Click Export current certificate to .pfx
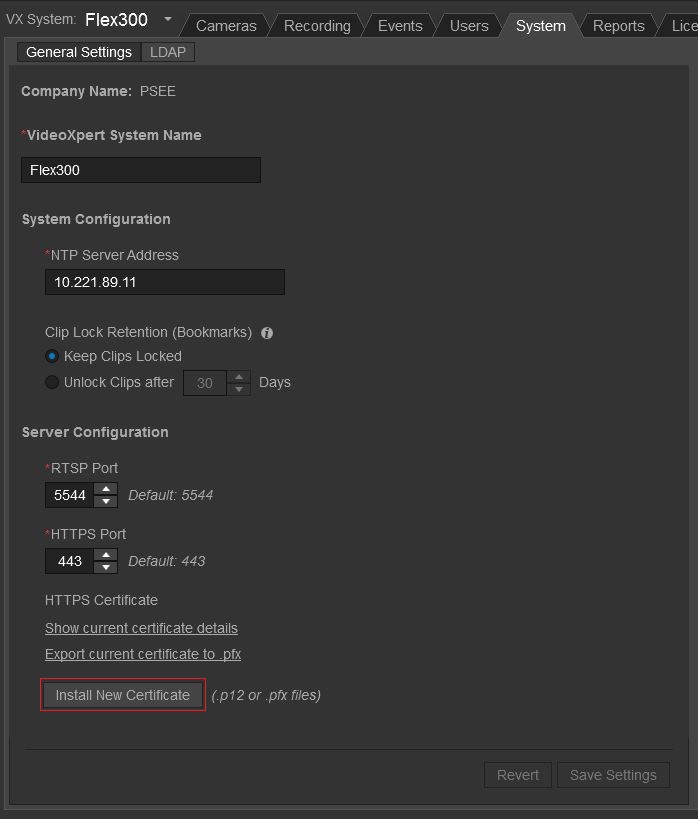698x819 pixels. click(x=143, y=654)
